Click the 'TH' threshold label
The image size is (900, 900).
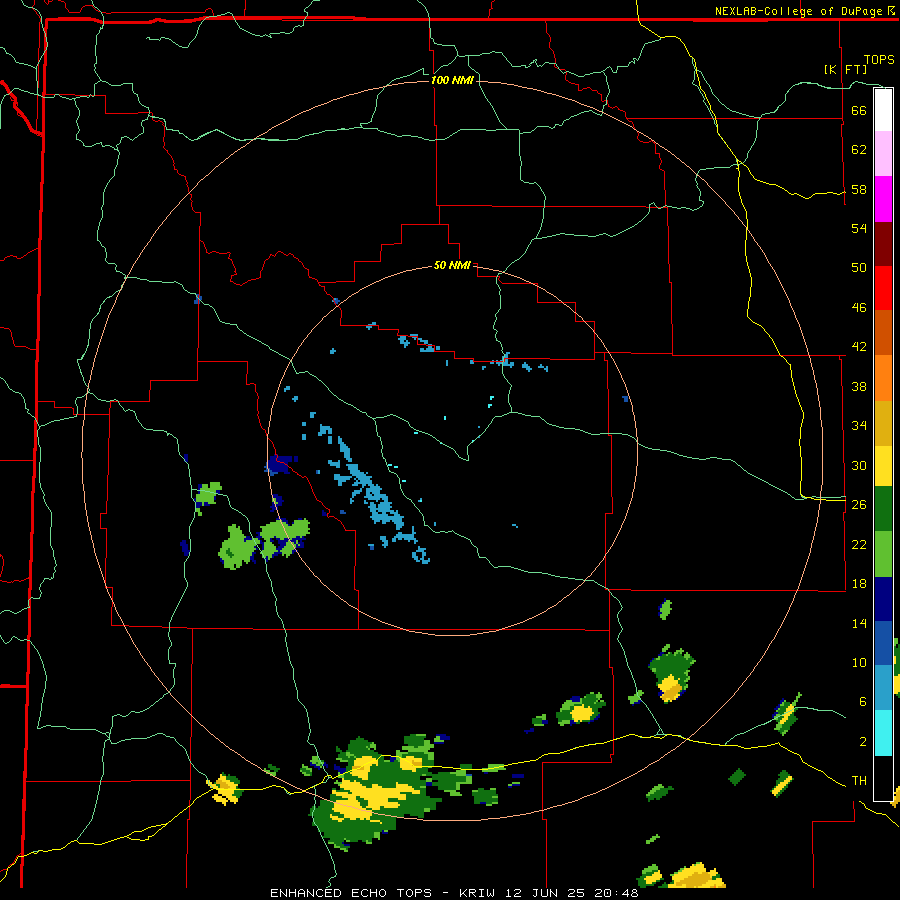click(x=859, y=781)
